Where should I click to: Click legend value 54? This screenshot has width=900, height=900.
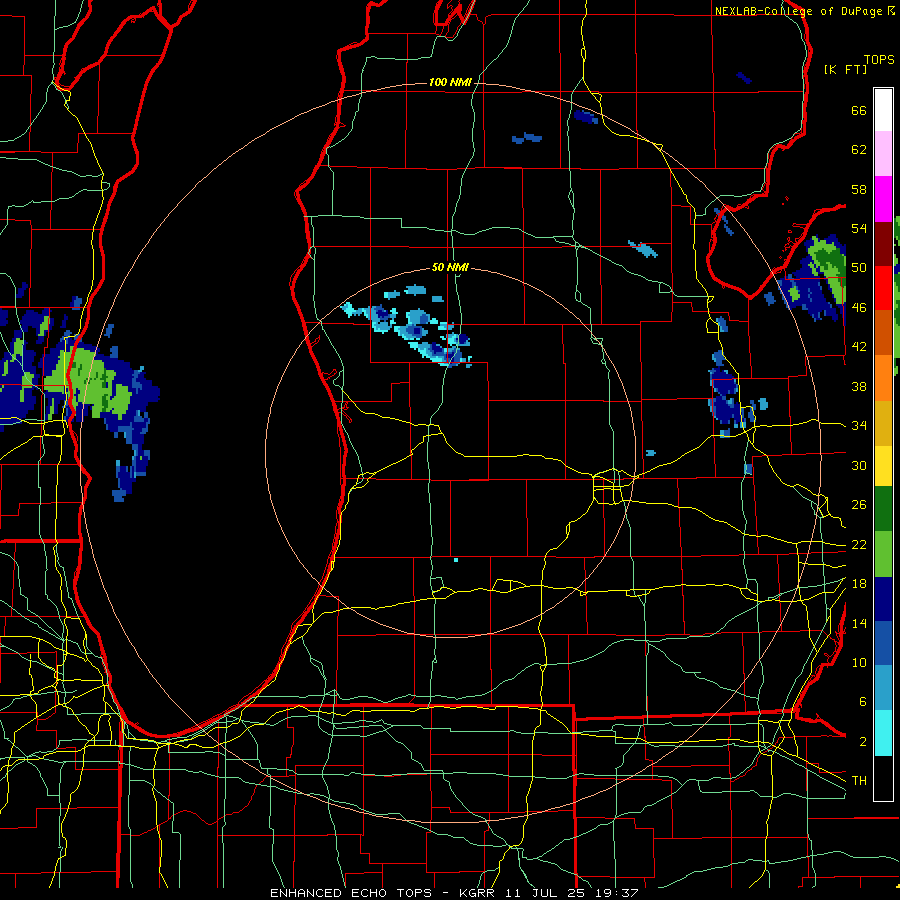click(x=859, y=228)
